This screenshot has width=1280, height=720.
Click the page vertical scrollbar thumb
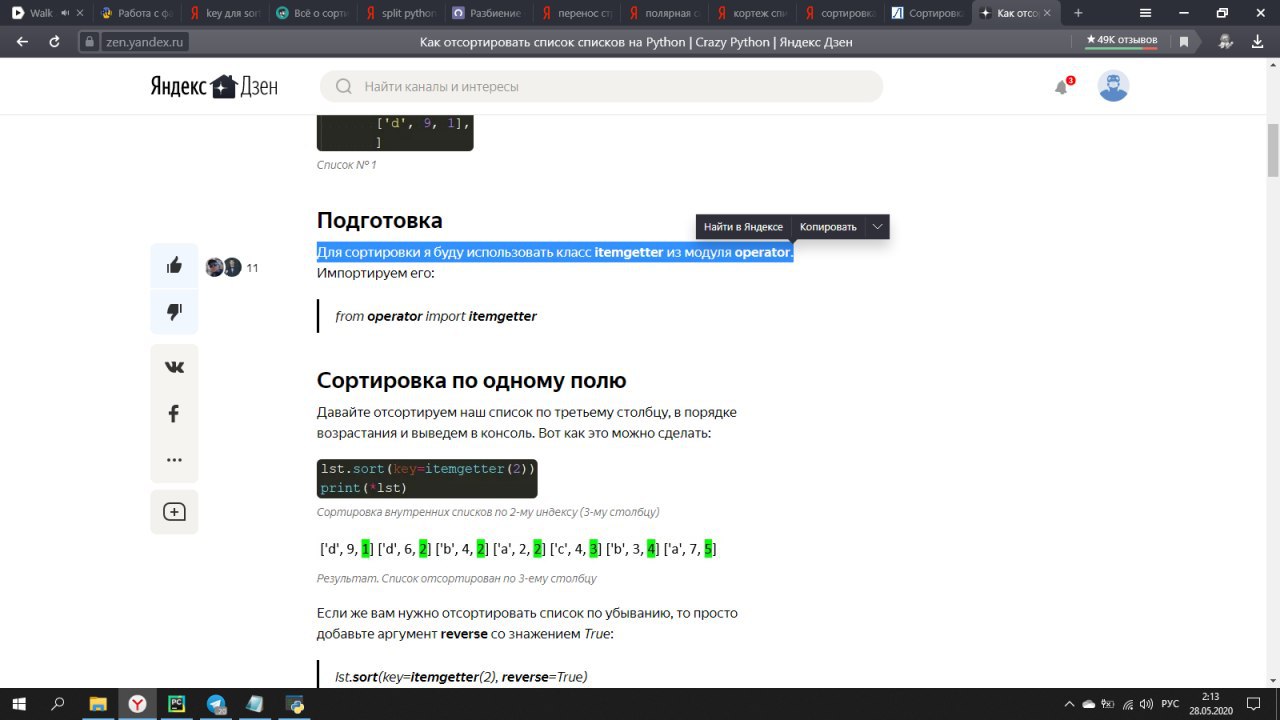pyautogui.click(x=1273, y=150)
